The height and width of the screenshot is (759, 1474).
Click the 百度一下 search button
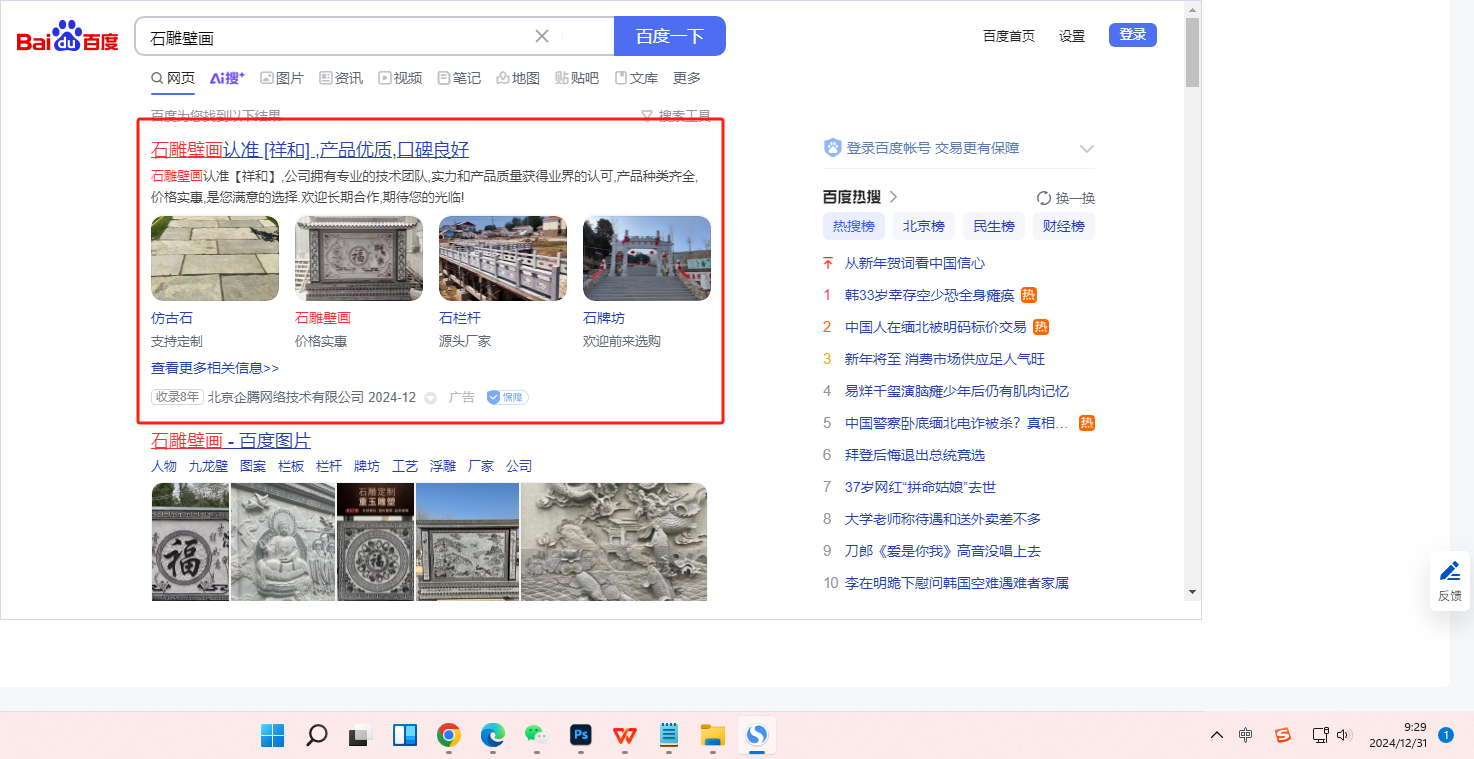tap(669, 36)
